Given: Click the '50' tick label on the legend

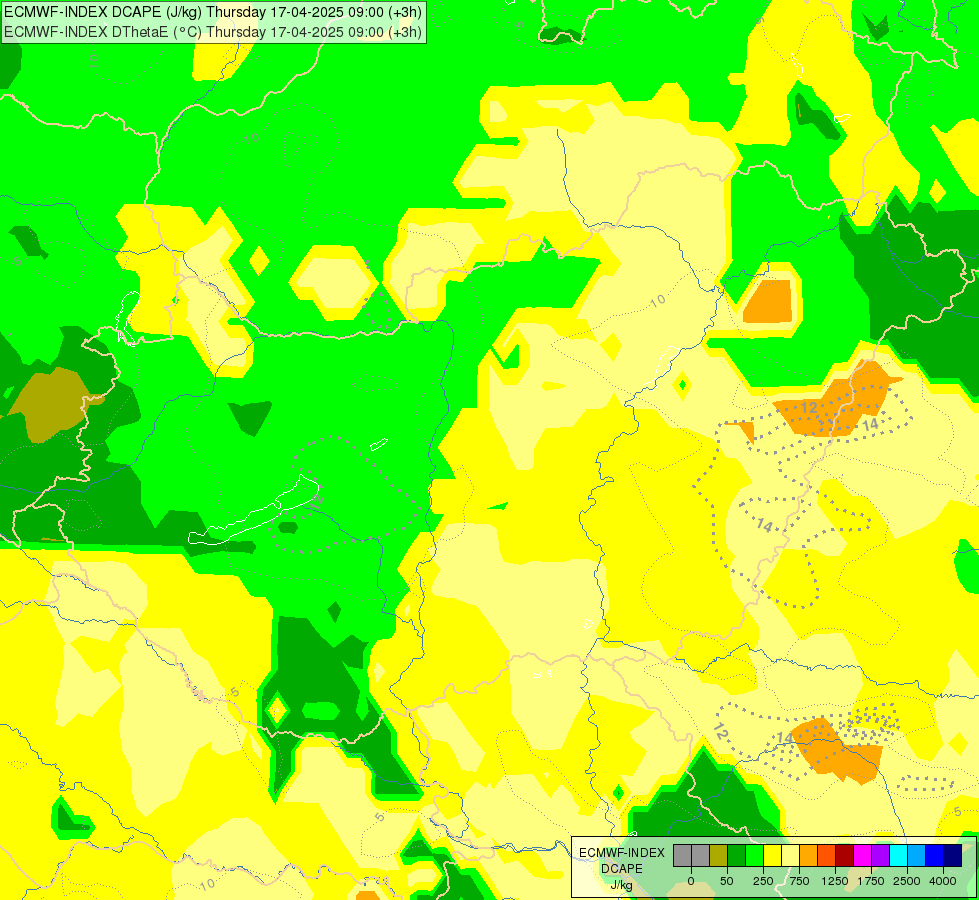Looking at the screenshot, I should [x=727, y=881].
